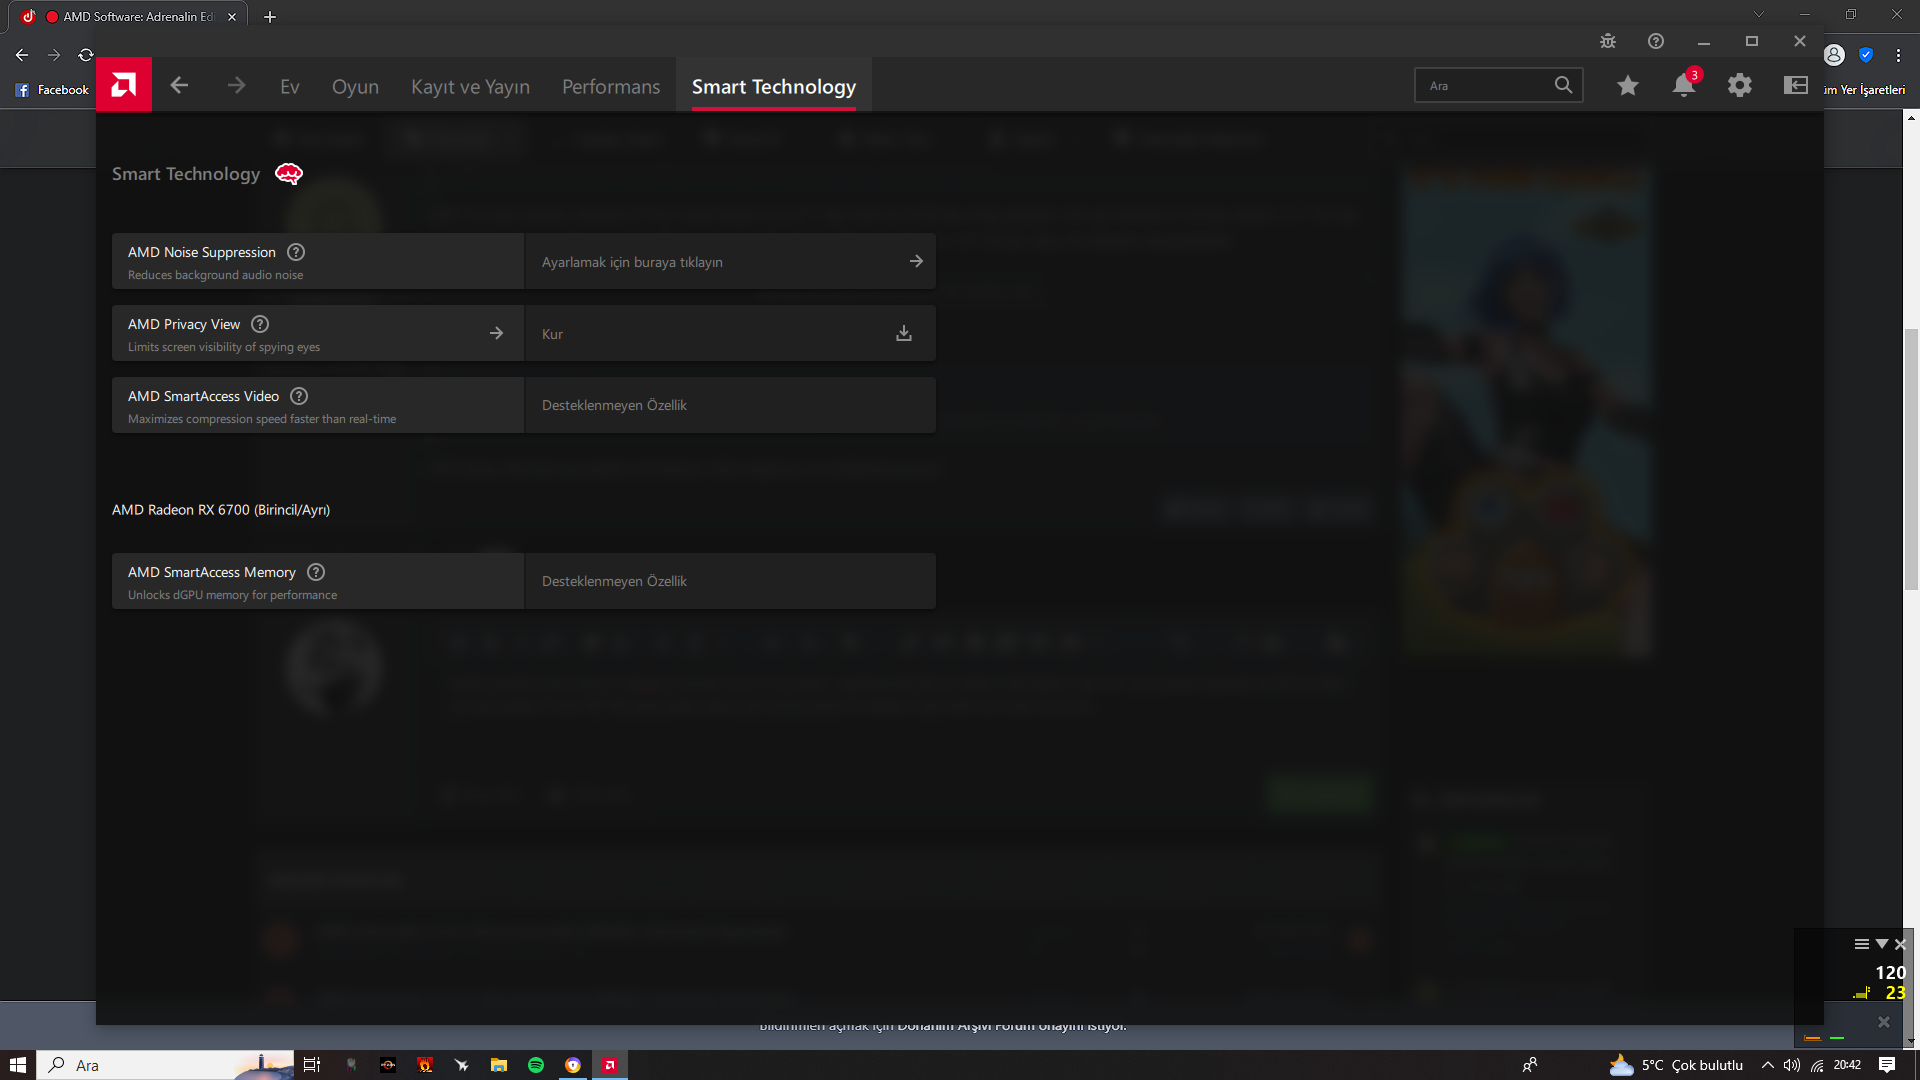Show AMD Noise Suppression help tooltip
The image size is (1920, 1080).
tap(296, 252)
